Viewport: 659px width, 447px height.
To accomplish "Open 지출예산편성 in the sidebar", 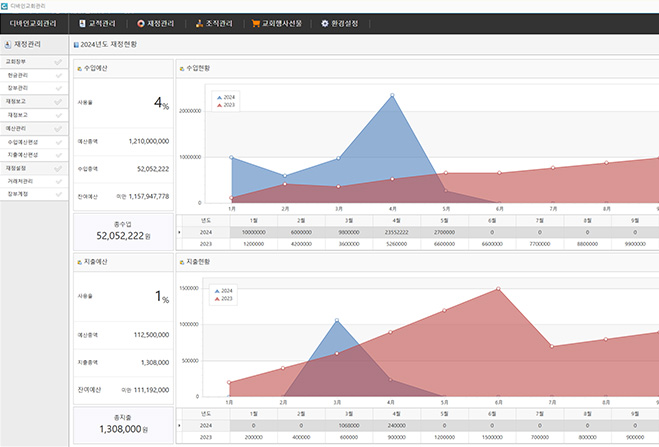I will point(23,155).
